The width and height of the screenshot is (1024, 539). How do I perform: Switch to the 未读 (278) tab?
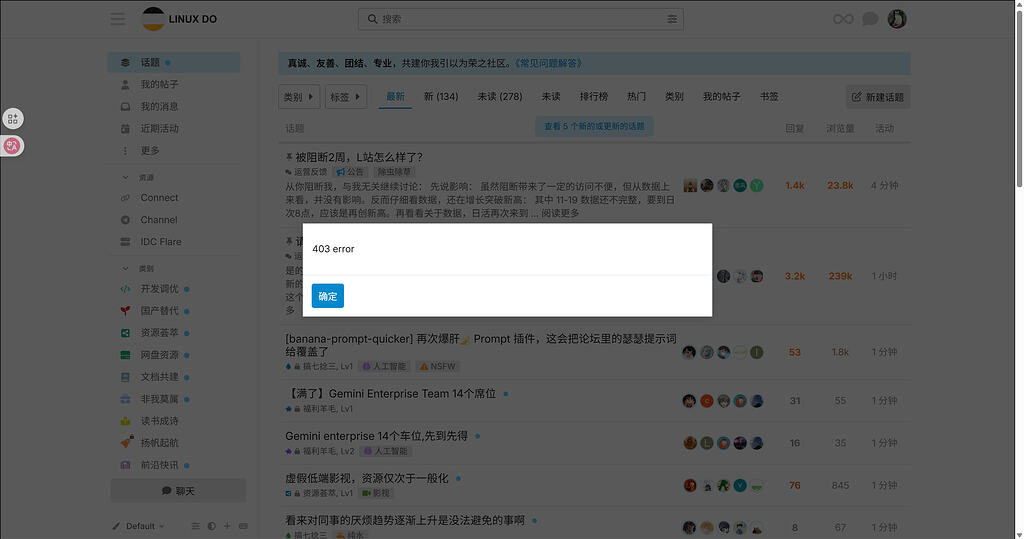point(500,97)
